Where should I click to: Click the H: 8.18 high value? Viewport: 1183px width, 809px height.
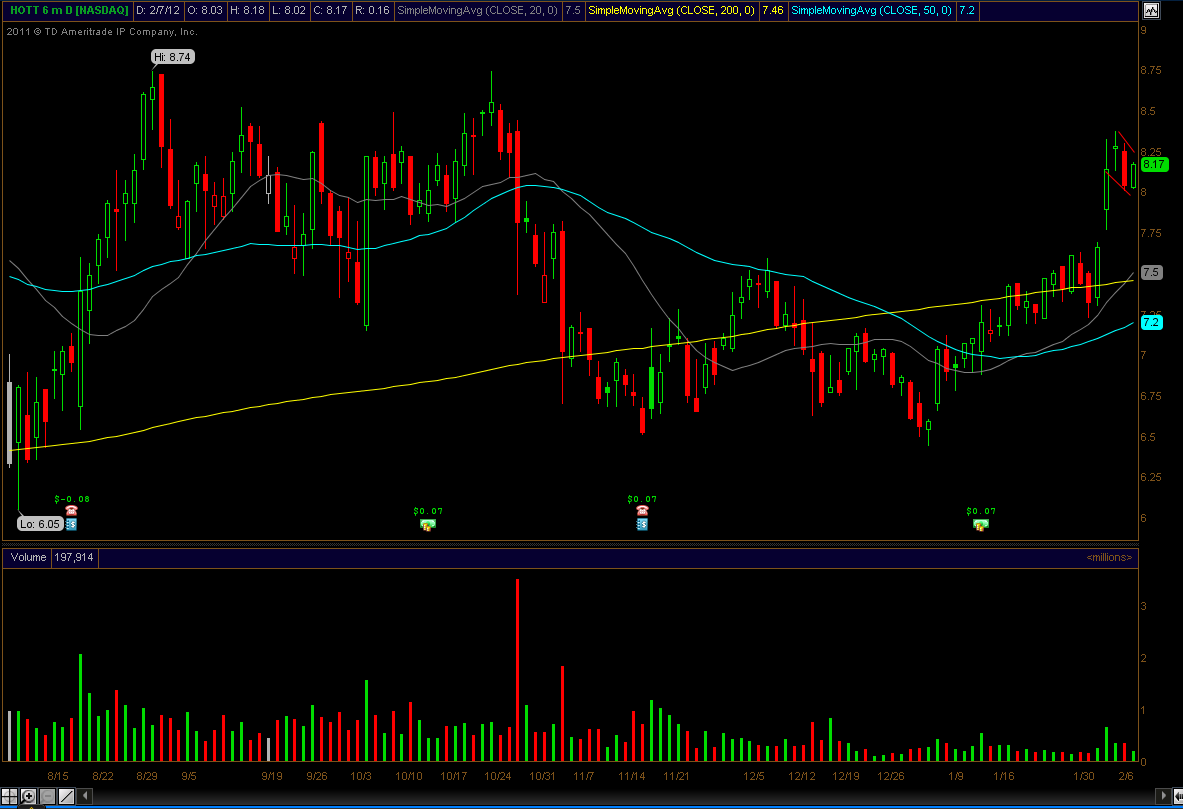247,11
